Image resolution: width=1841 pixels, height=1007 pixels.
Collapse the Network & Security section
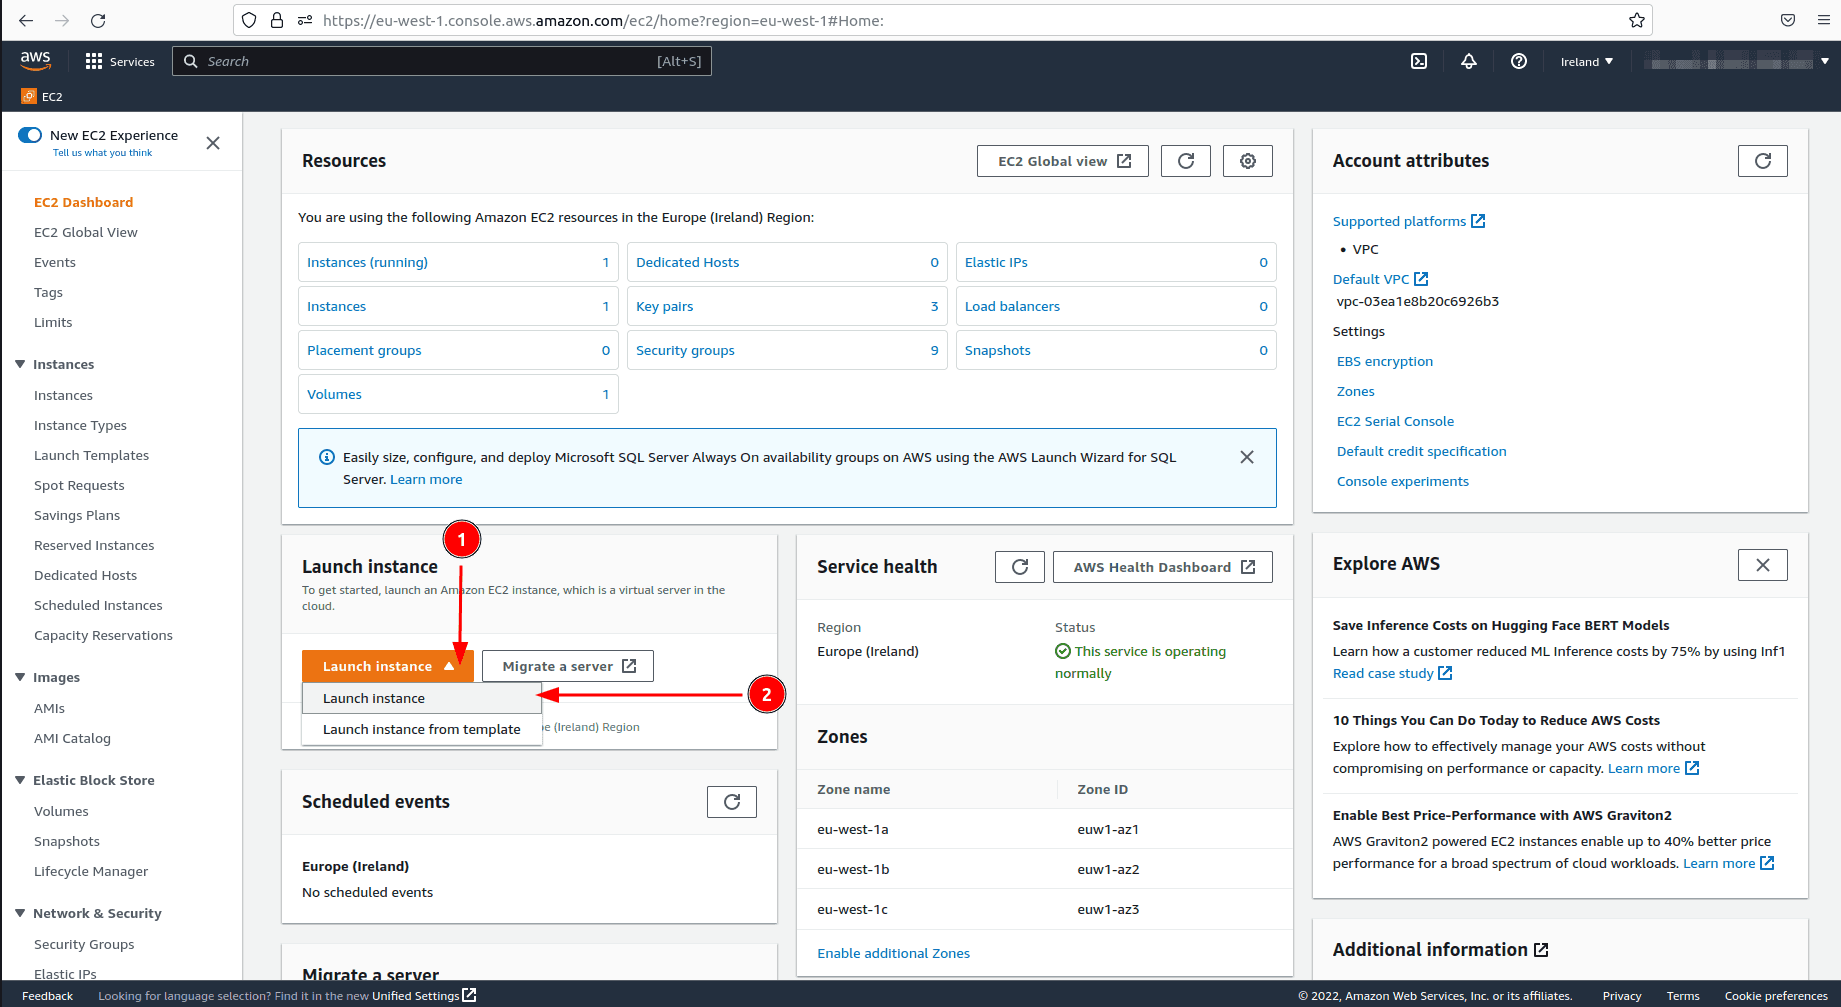click(x=20, y=913)
